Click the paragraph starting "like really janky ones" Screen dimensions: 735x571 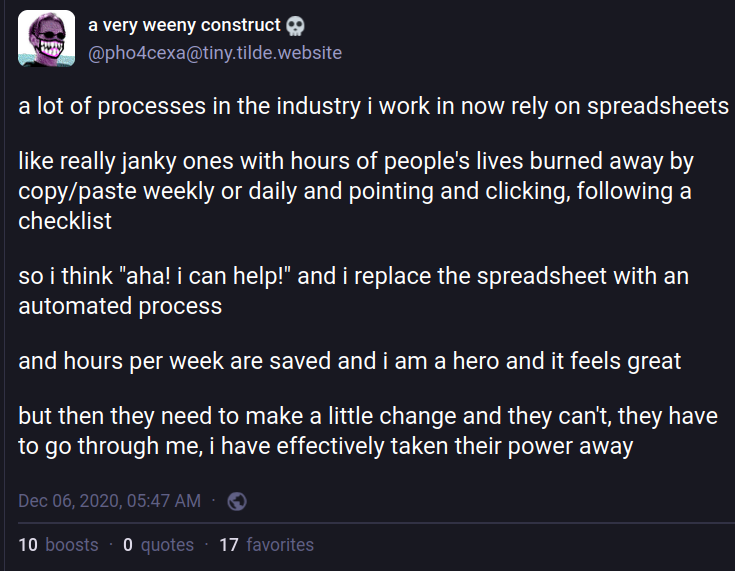pos(355,190)
